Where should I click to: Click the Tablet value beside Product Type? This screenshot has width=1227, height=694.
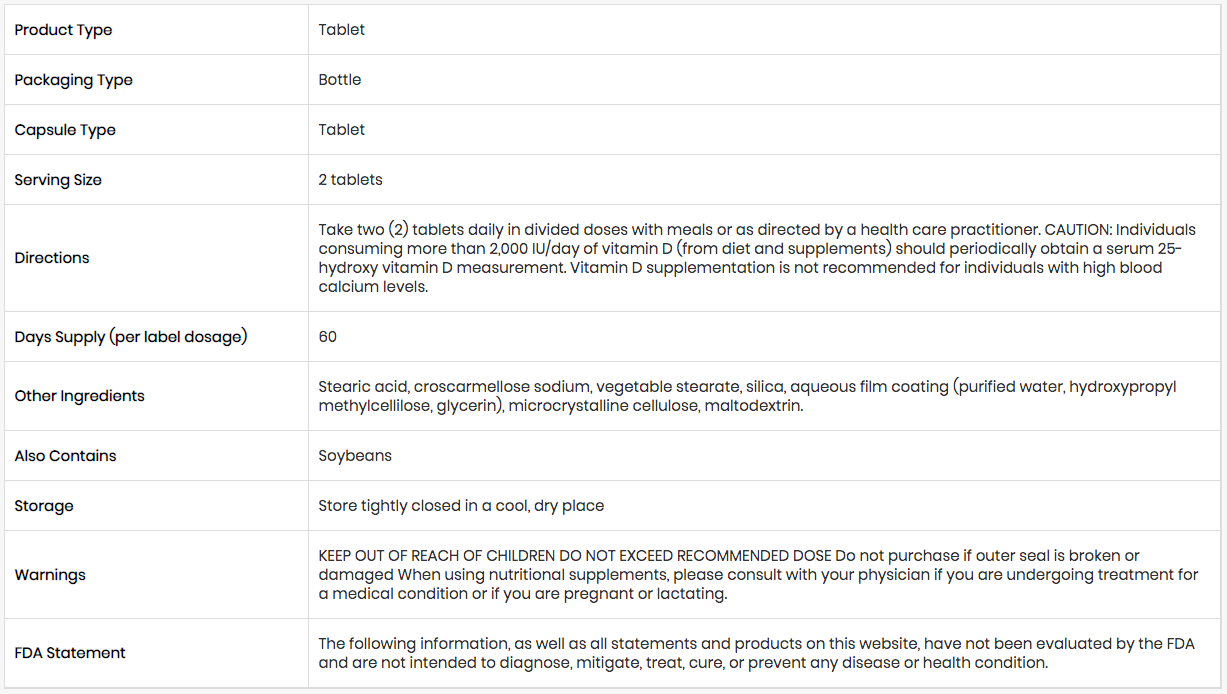pyautogui.click(x=342, y=30)
